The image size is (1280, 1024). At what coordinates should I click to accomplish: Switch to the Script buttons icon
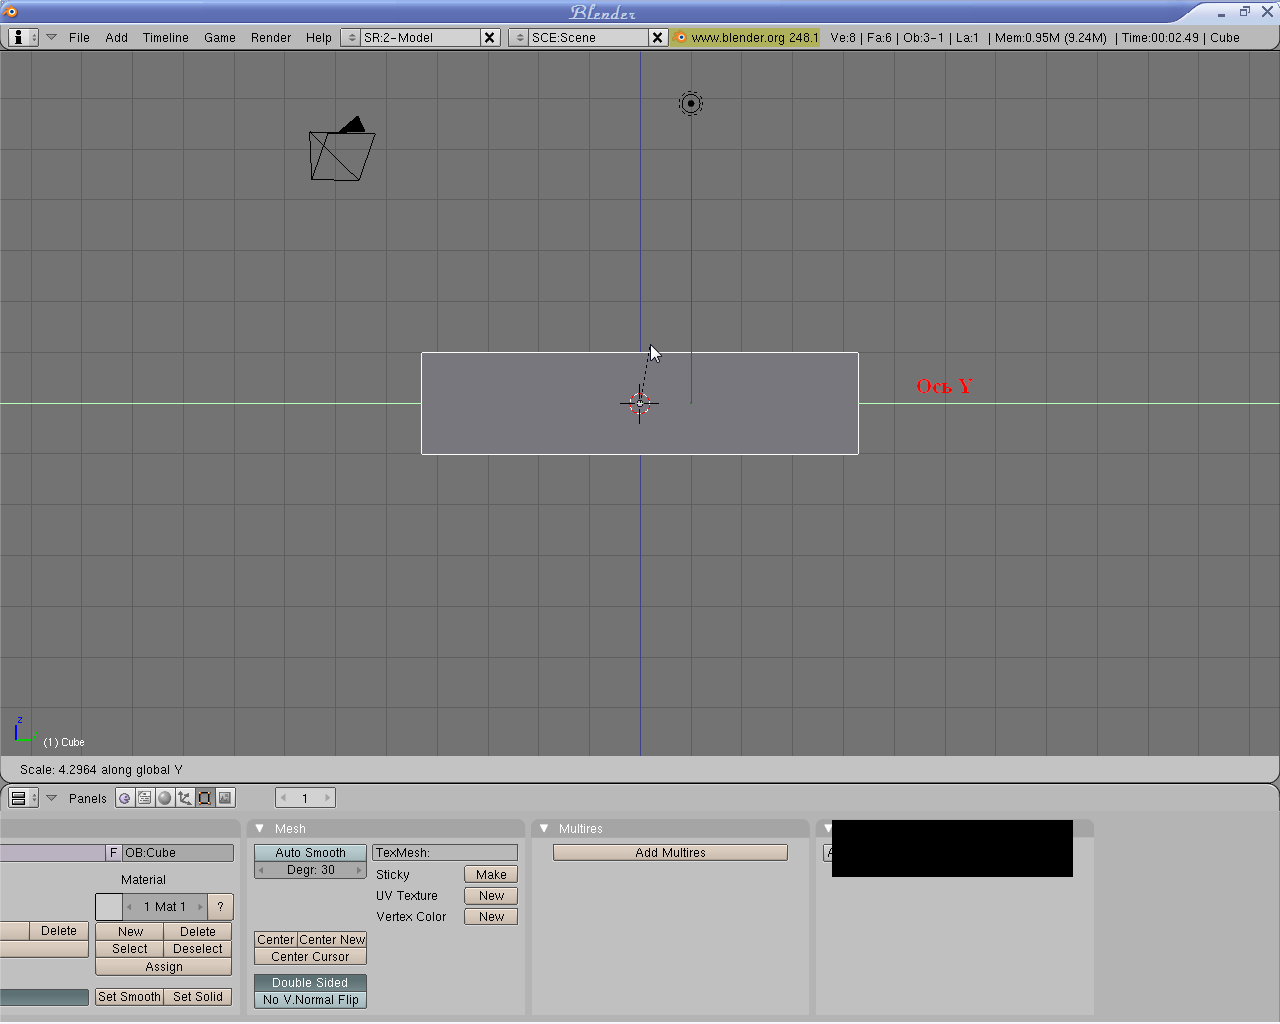point(145,798)
